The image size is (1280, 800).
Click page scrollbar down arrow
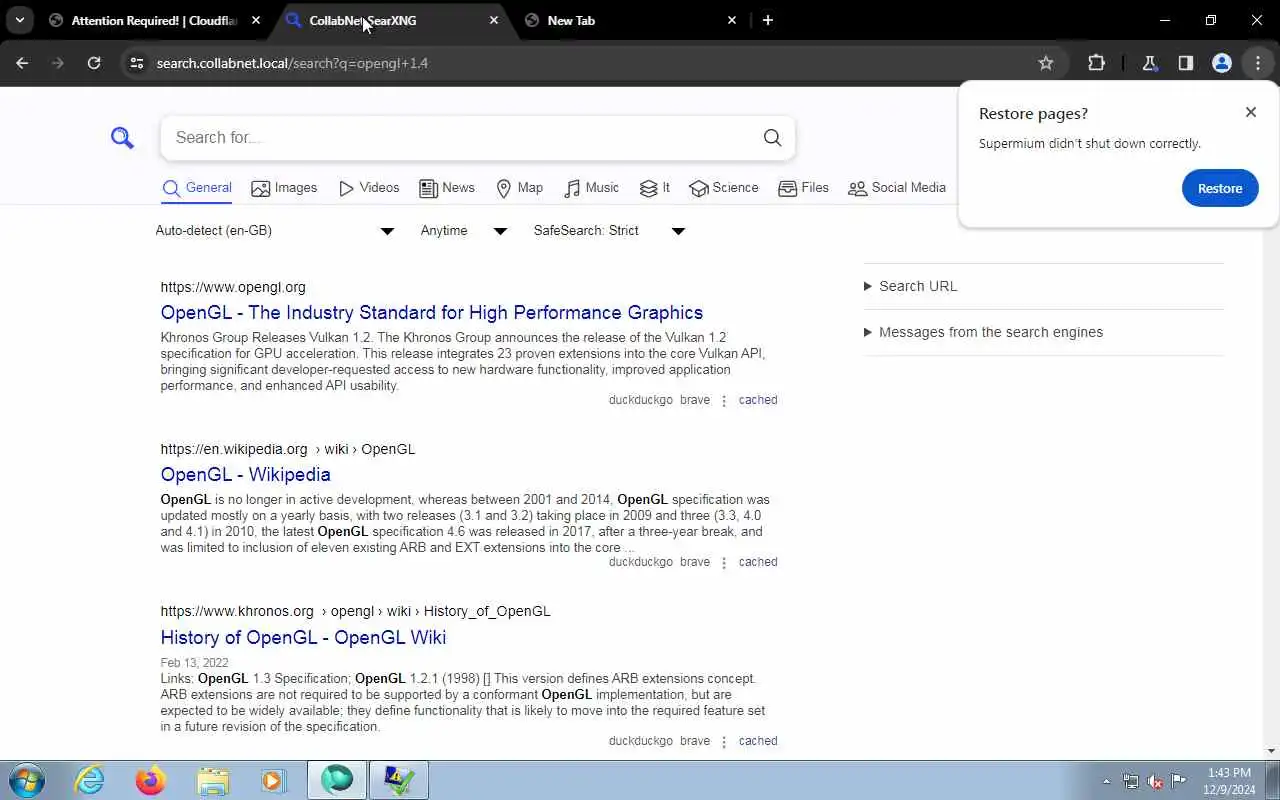coord(1272,751)
